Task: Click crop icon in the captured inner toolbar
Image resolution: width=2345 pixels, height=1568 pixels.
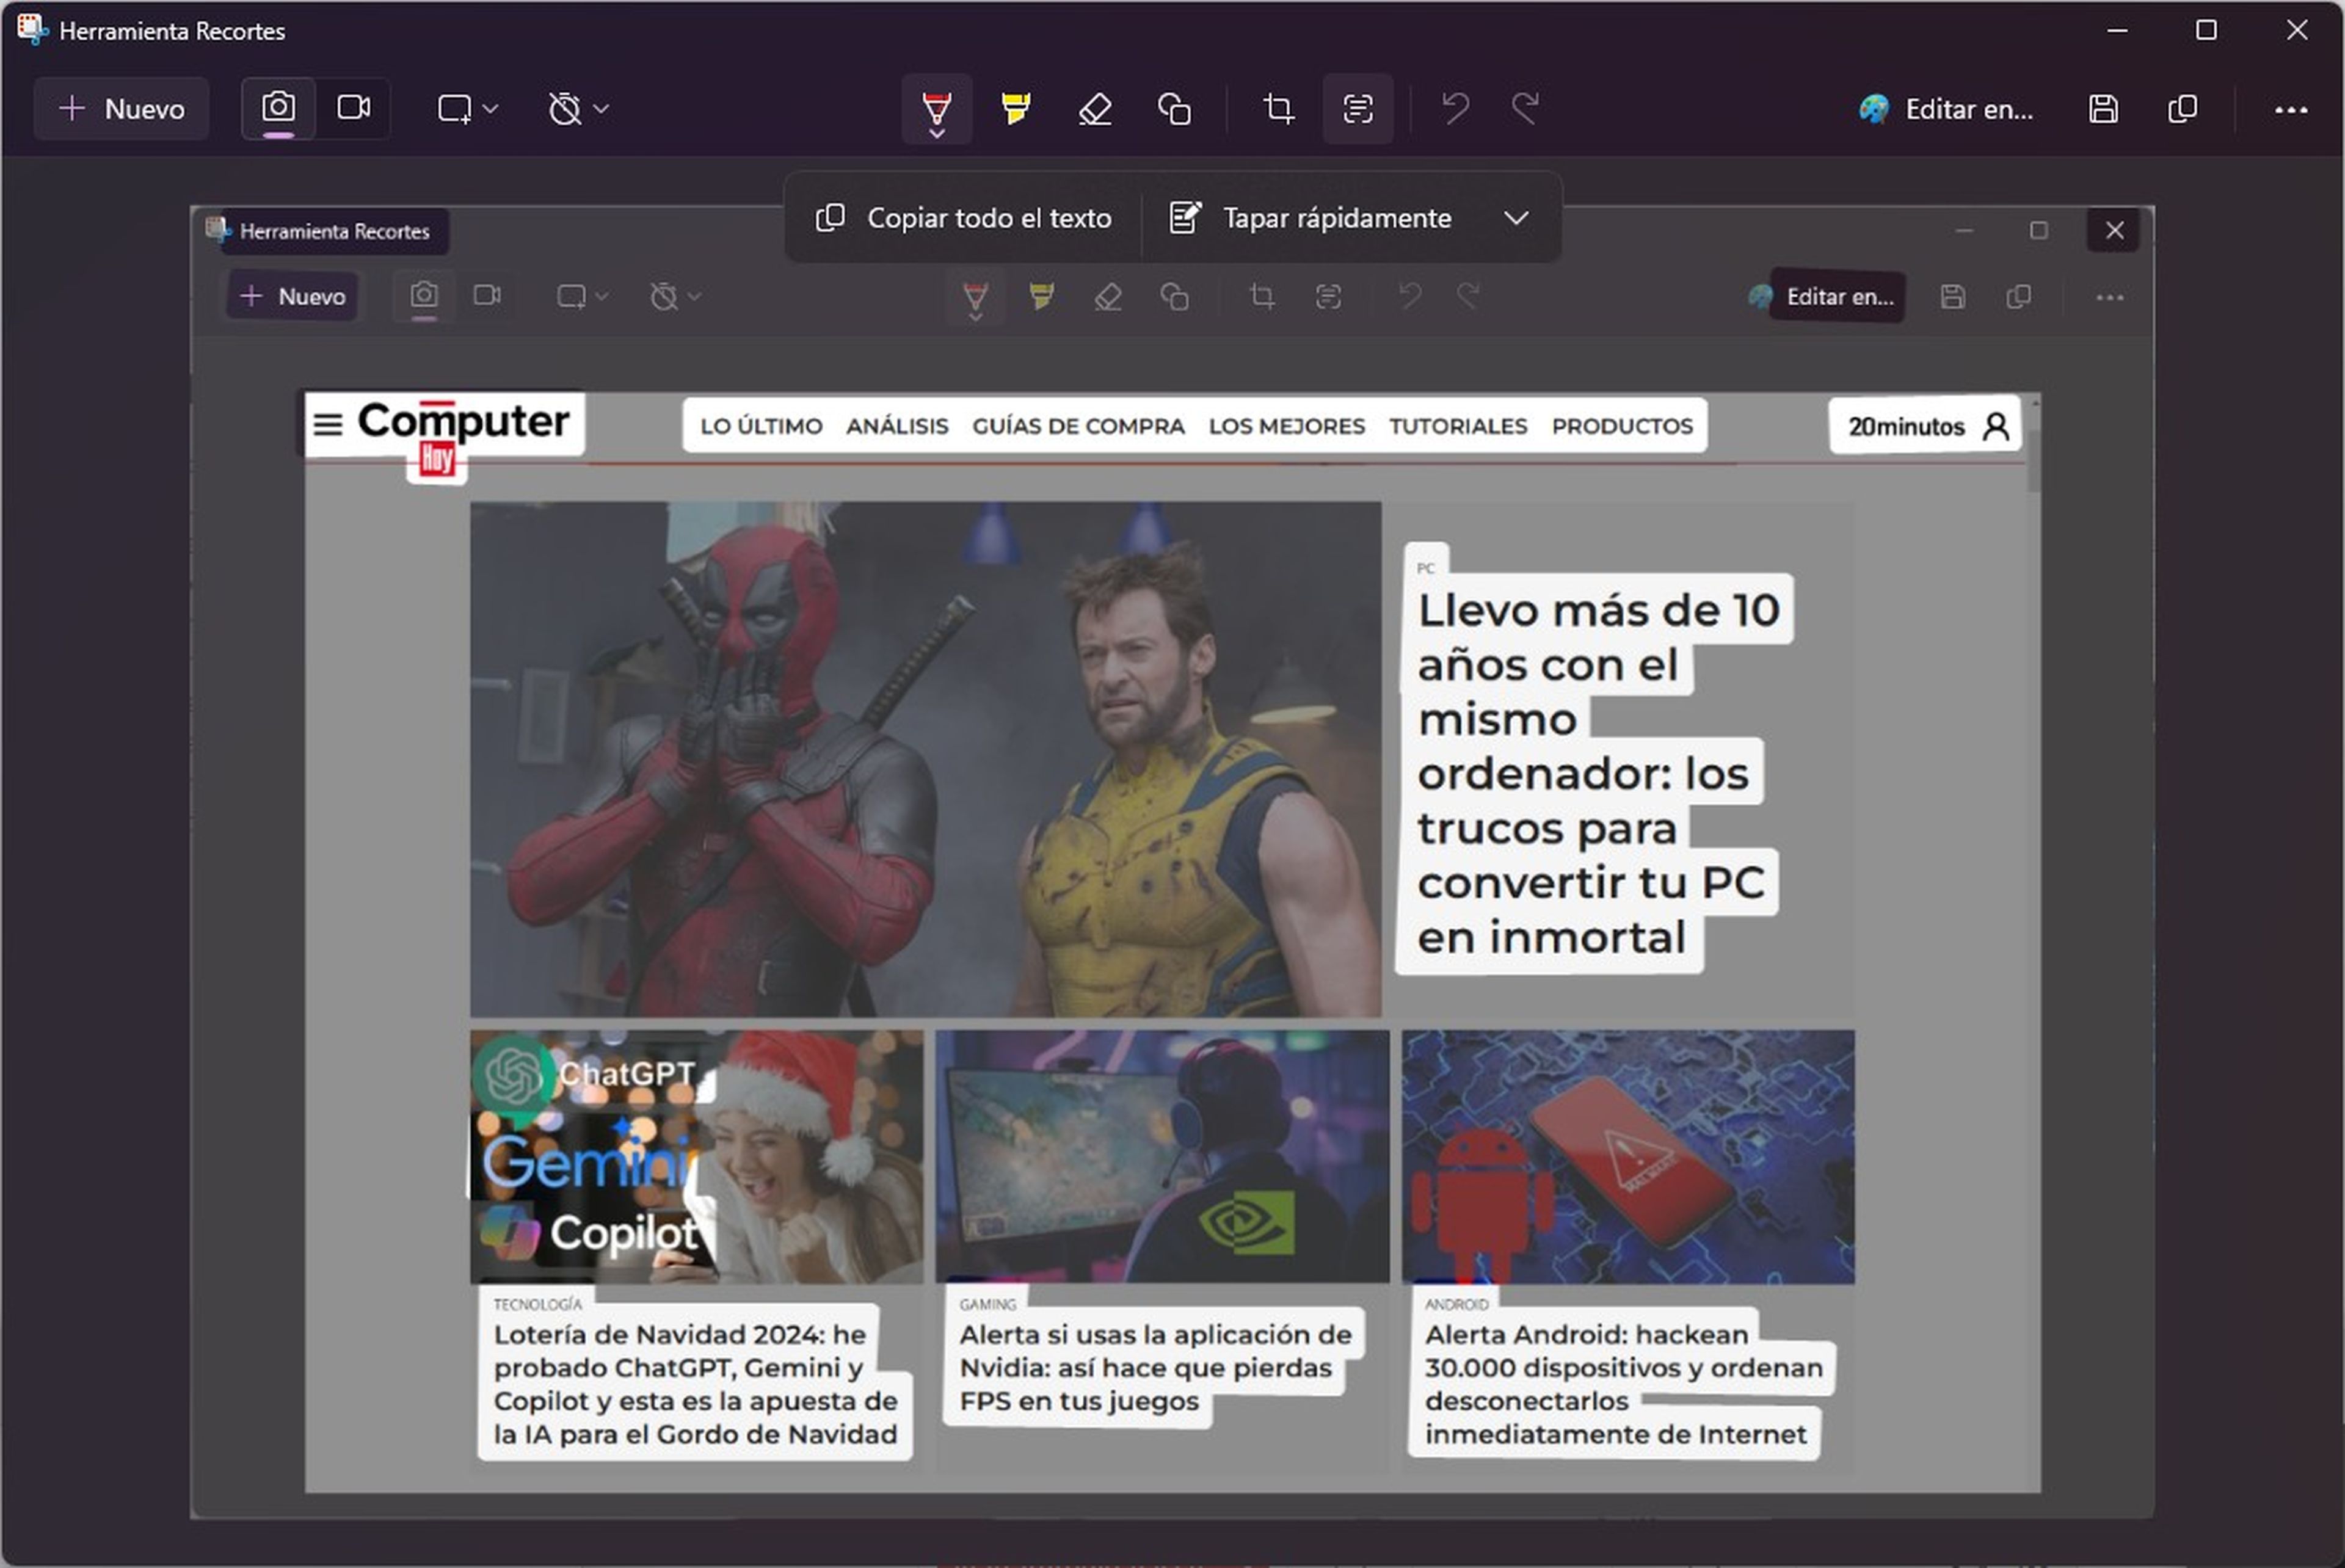Action: pos(1262,296)
